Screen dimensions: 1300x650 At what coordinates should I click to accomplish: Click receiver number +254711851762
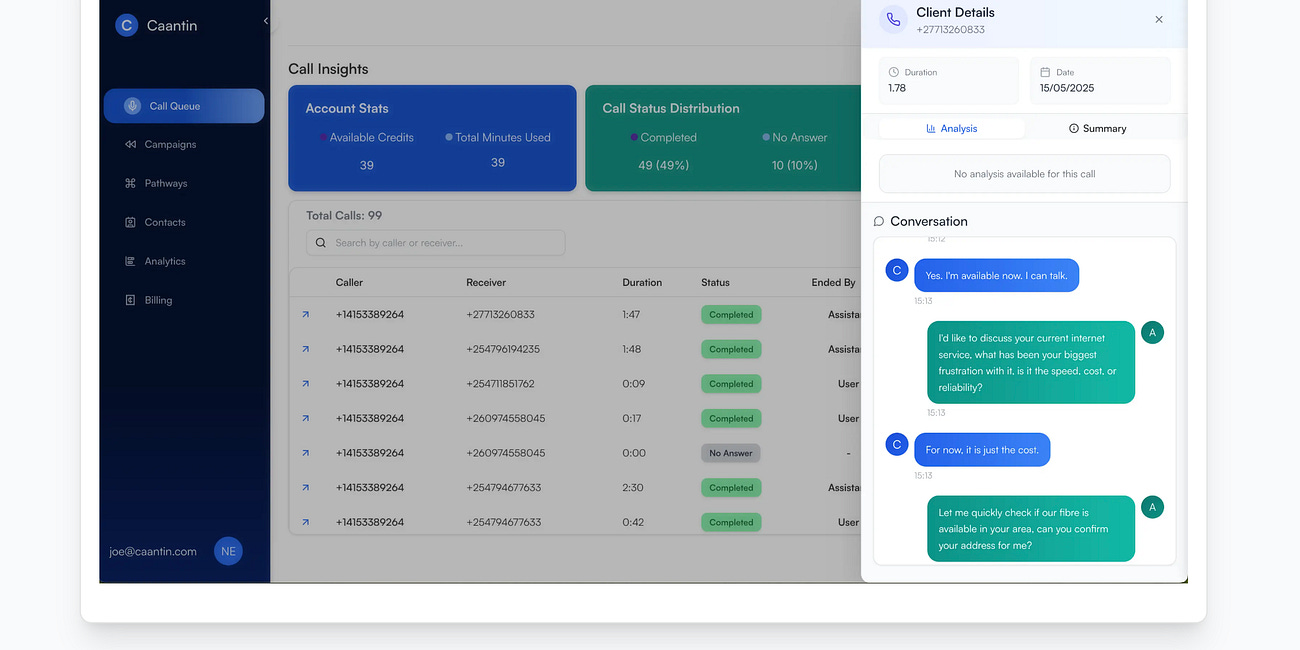[x=500, y=384]
